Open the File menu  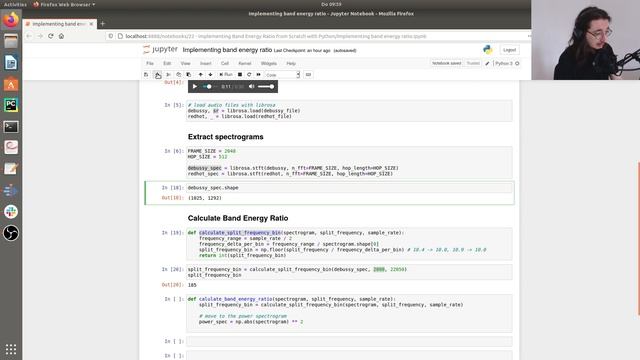(150, 64)
